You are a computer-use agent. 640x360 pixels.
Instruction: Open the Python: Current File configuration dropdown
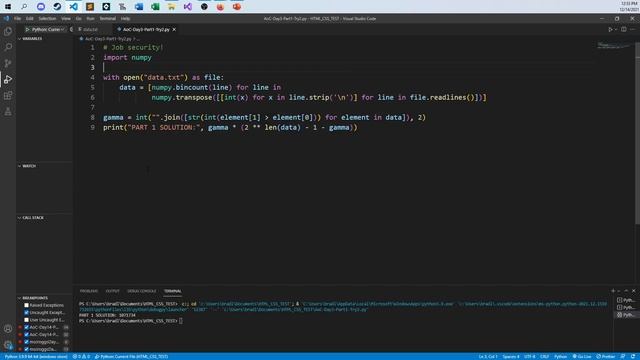coord(48,29)
